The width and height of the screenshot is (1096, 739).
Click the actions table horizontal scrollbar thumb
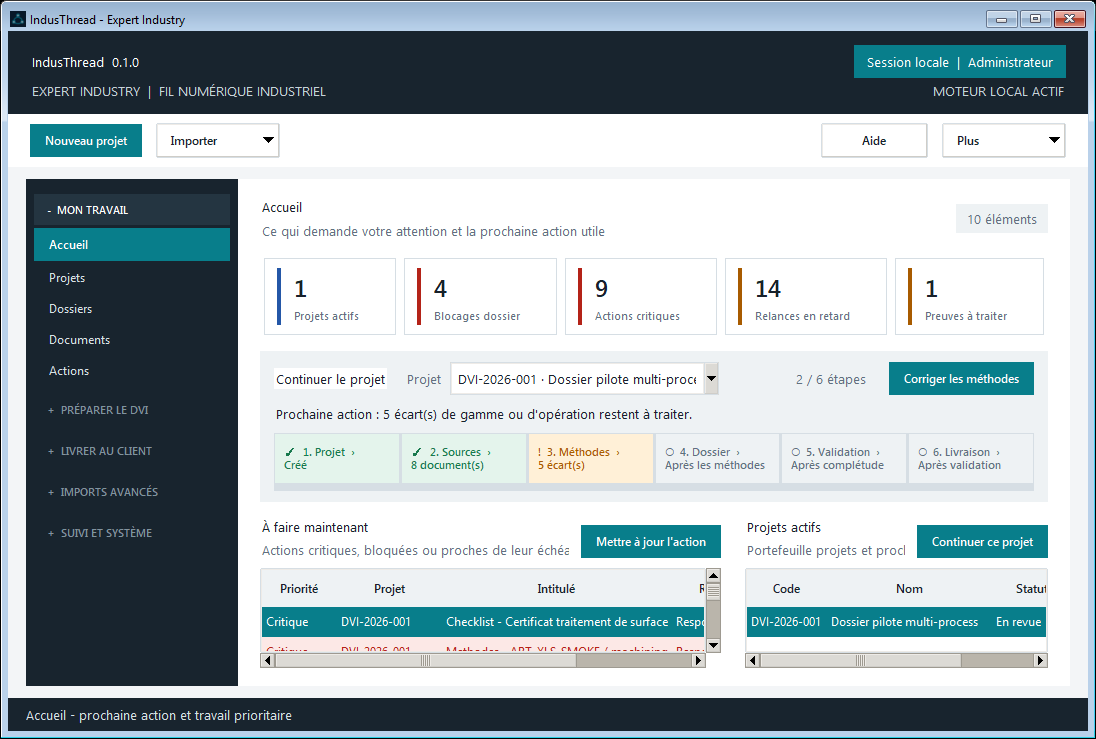426,660
